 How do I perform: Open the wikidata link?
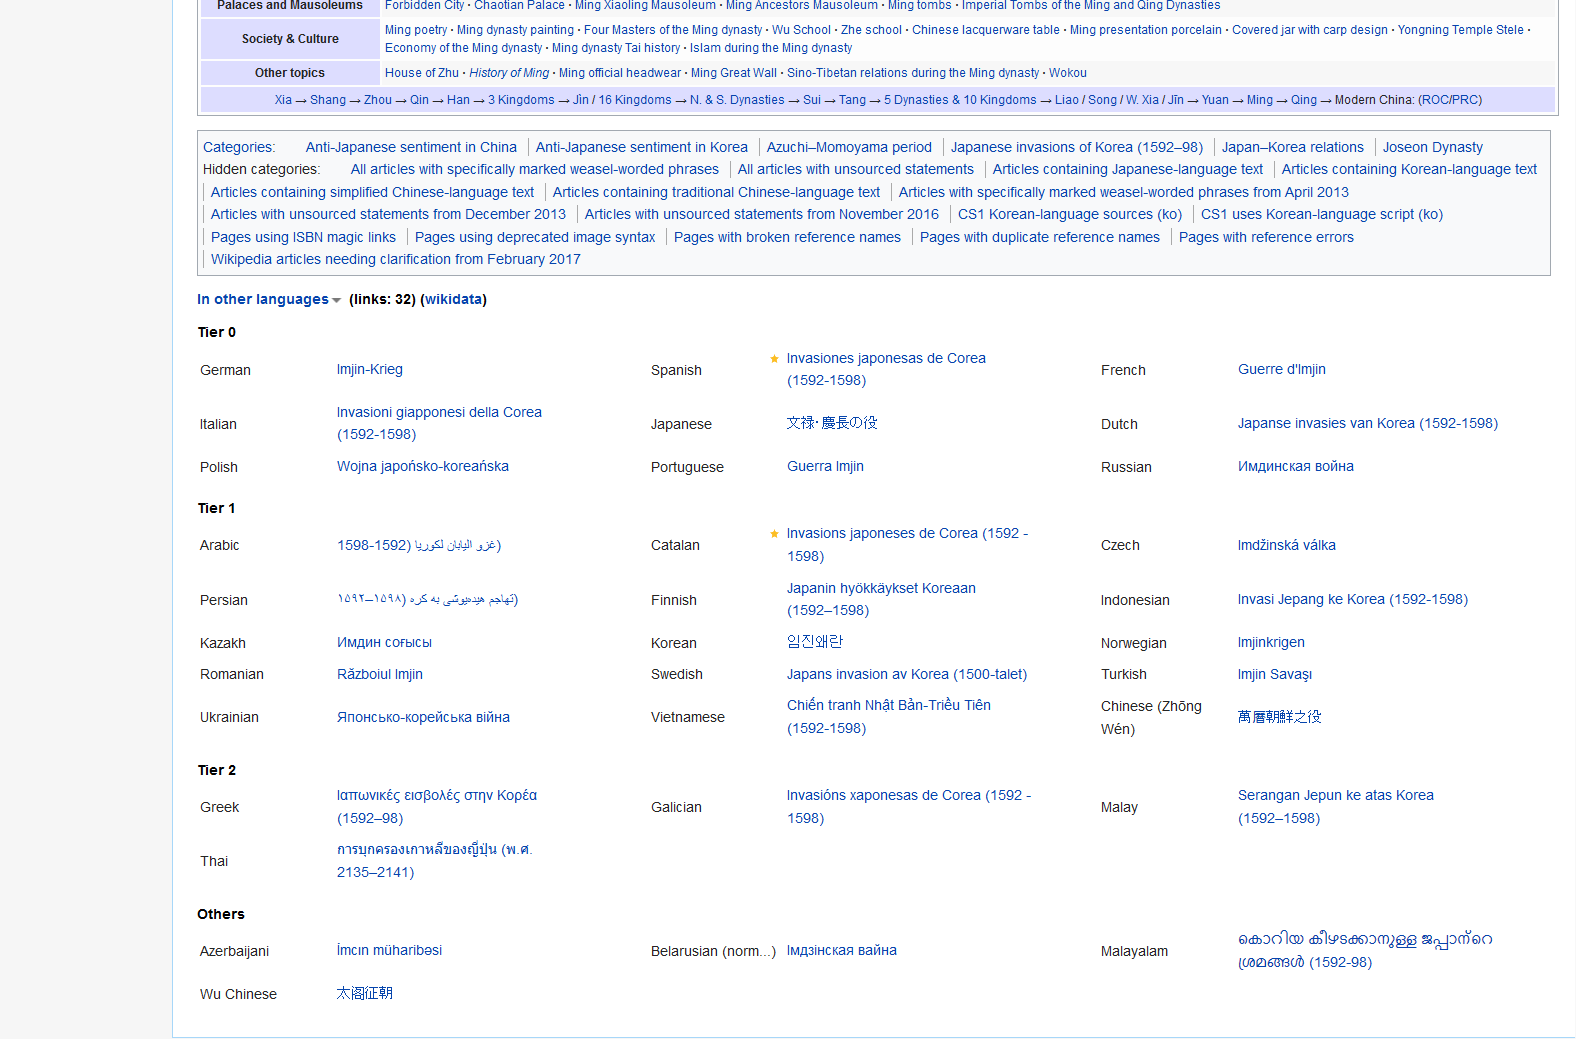click(454, 299)
